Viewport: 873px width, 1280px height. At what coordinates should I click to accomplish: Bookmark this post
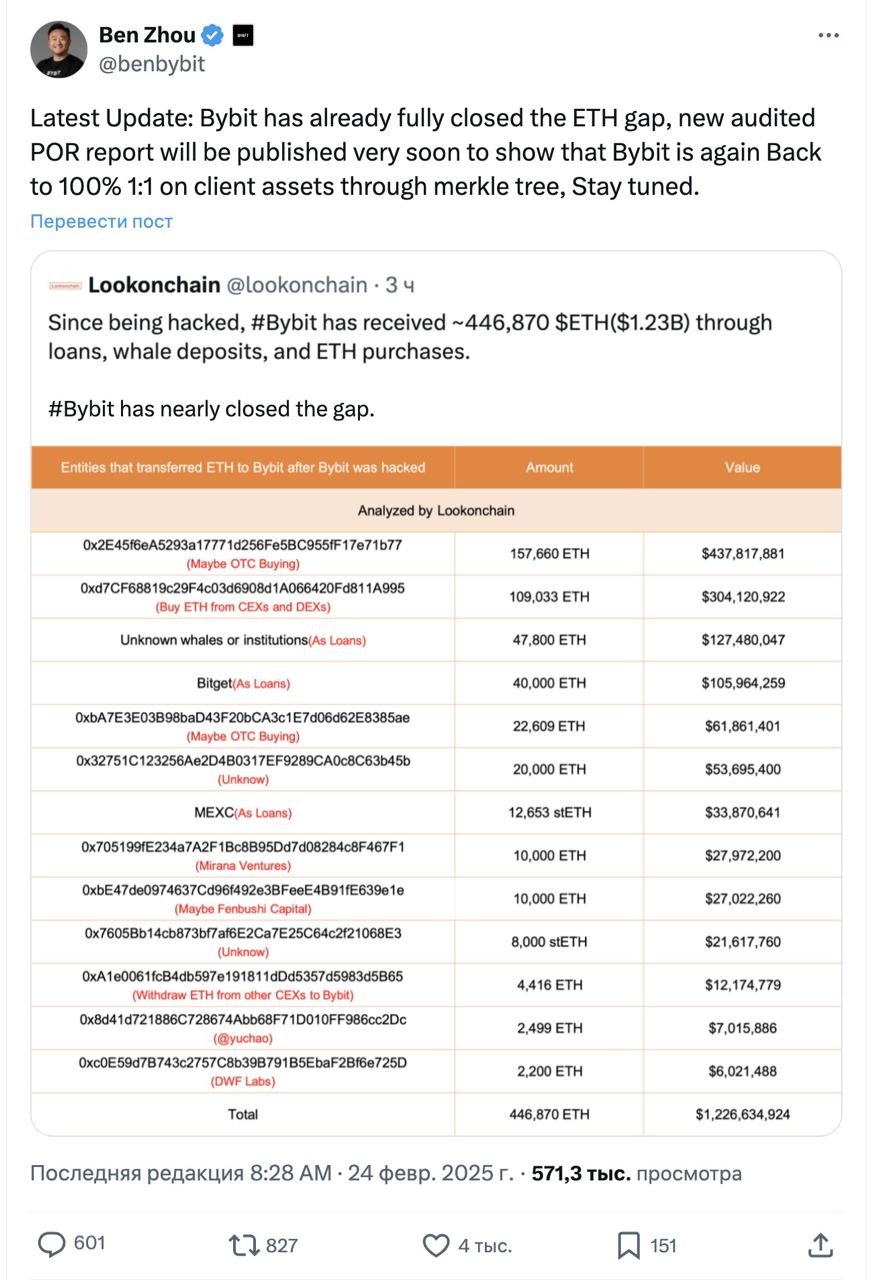628,1245
